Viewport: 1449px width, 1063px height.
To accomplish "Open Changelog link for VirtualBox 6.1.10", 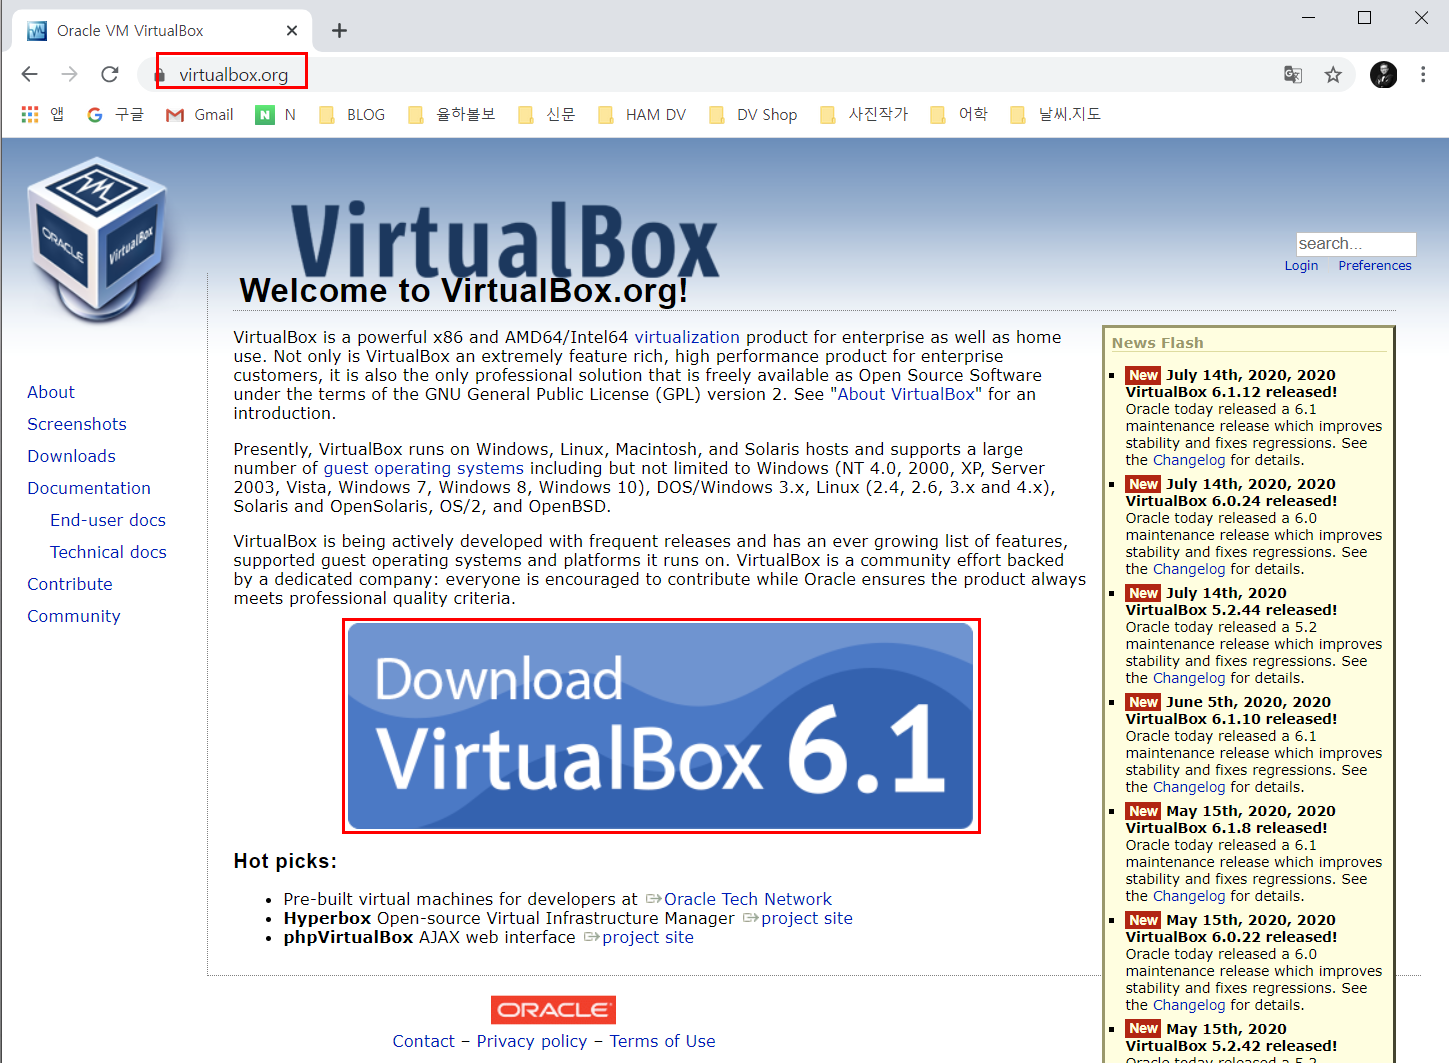I will click(x=1189, y=787).
